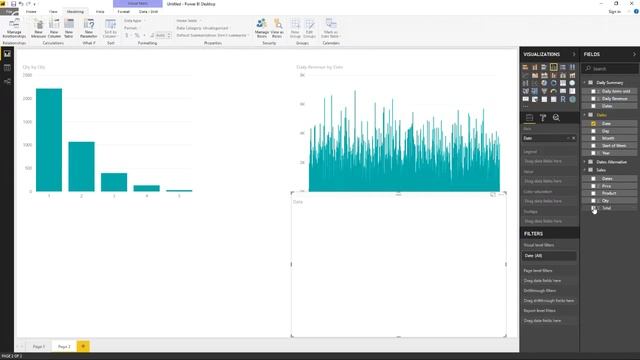Viewport: 640px width, 360px height.
Task: Click View as Roles button
Action: 277,28
